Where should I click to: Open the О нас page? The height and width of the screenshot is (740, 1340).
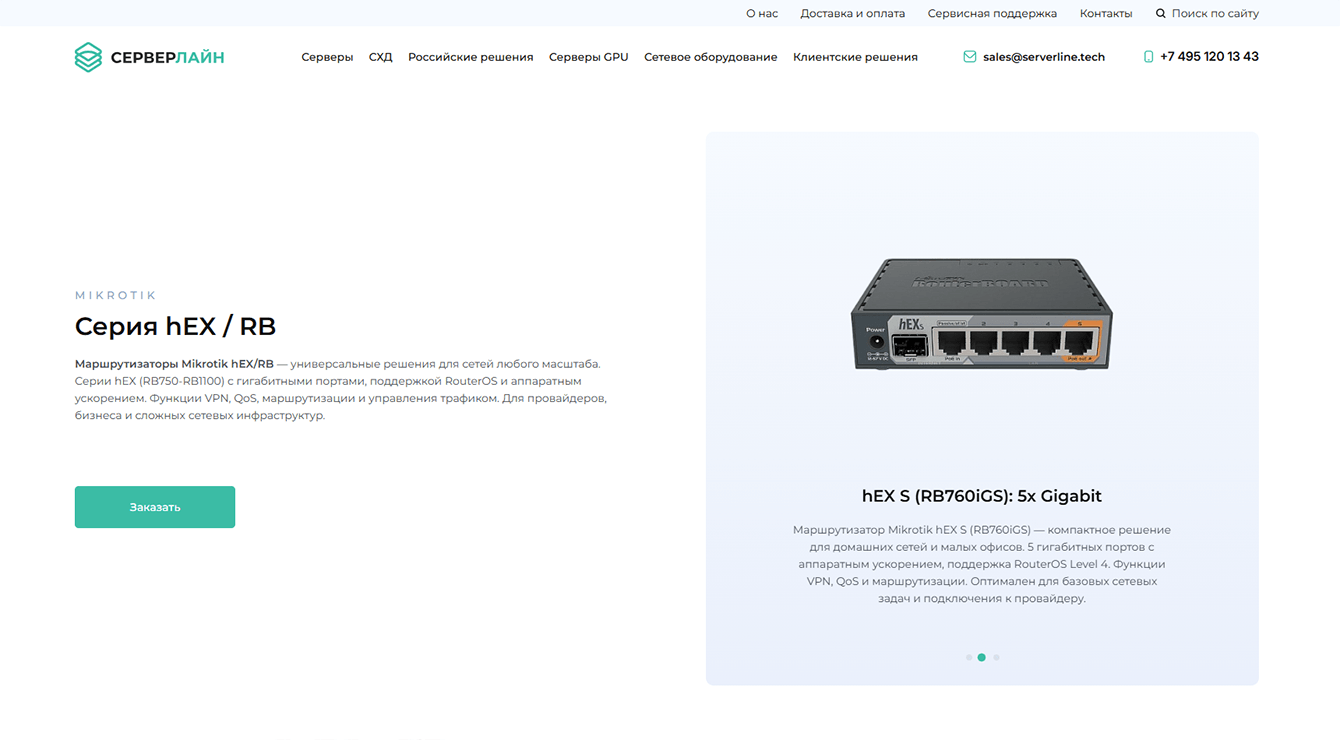(x=762, y=14)
